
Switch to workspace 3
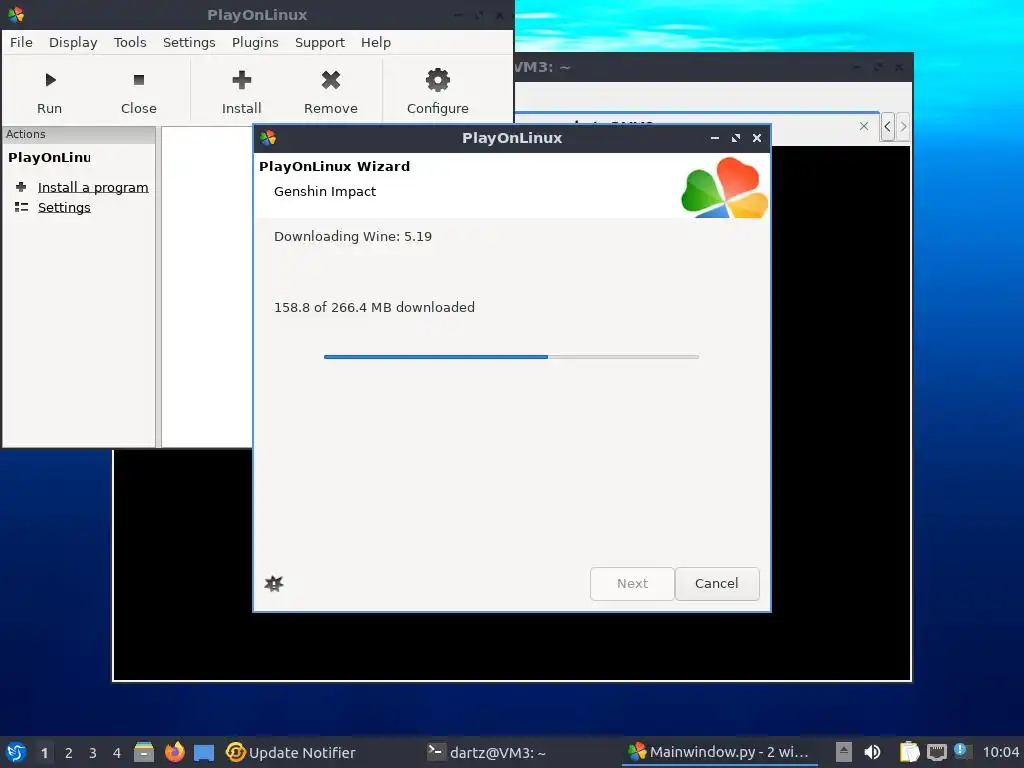(93, 753)
